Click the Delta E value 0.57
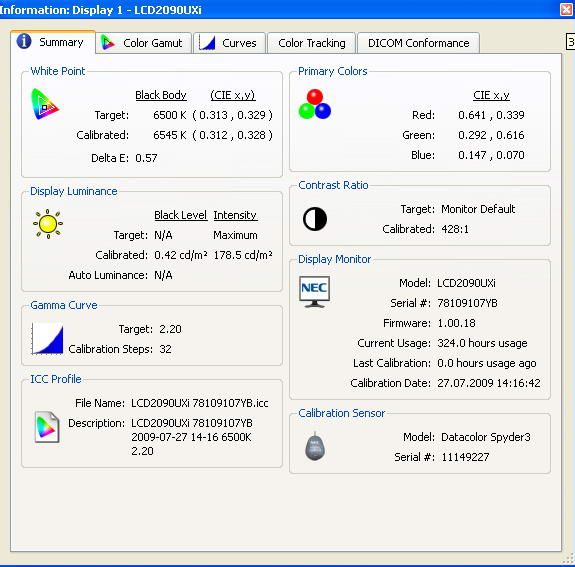575x567 pixels. [x=146, y=158]
